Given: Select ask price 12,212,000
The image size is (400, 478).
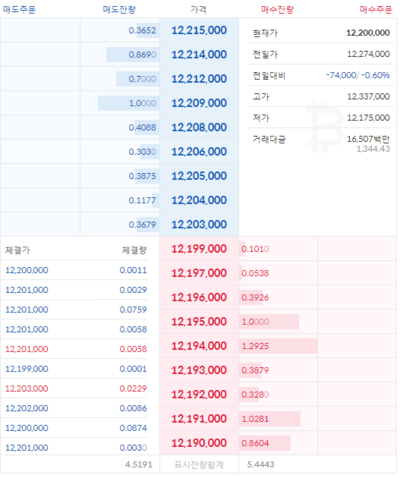Looking at the screenshot, I should 199,79.
